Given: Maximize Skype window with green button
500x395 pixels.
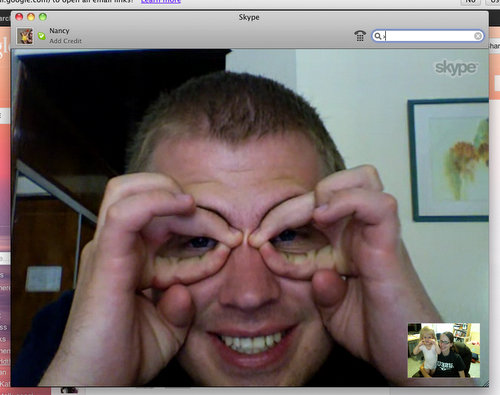Looking at the screenshot, I should coord(43,17).
